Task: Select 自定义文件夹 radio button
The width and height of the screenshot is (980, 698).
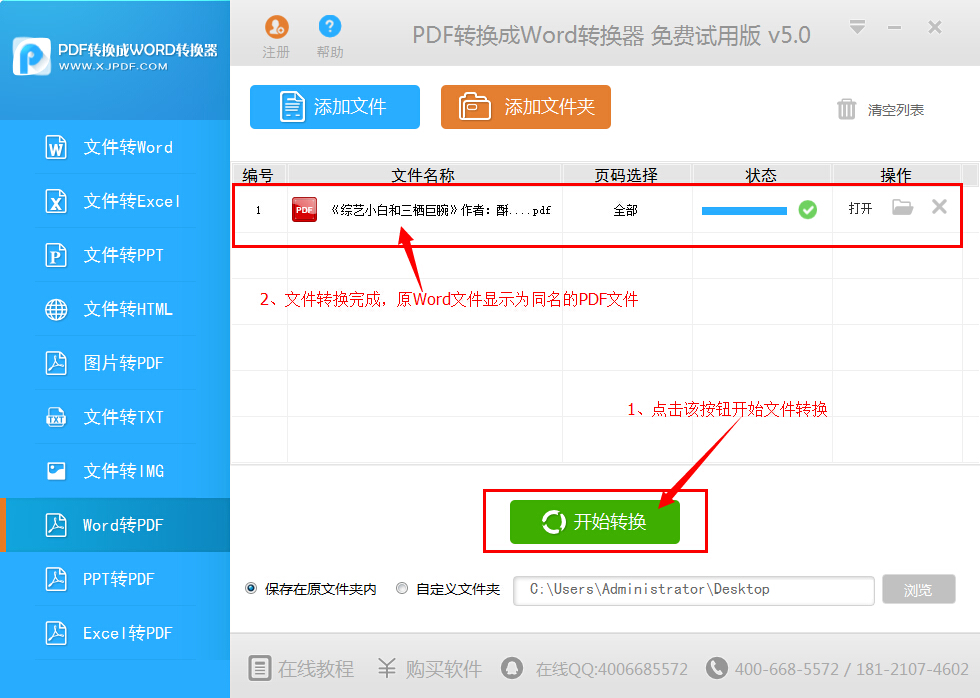Action: (x=402, y=588)
